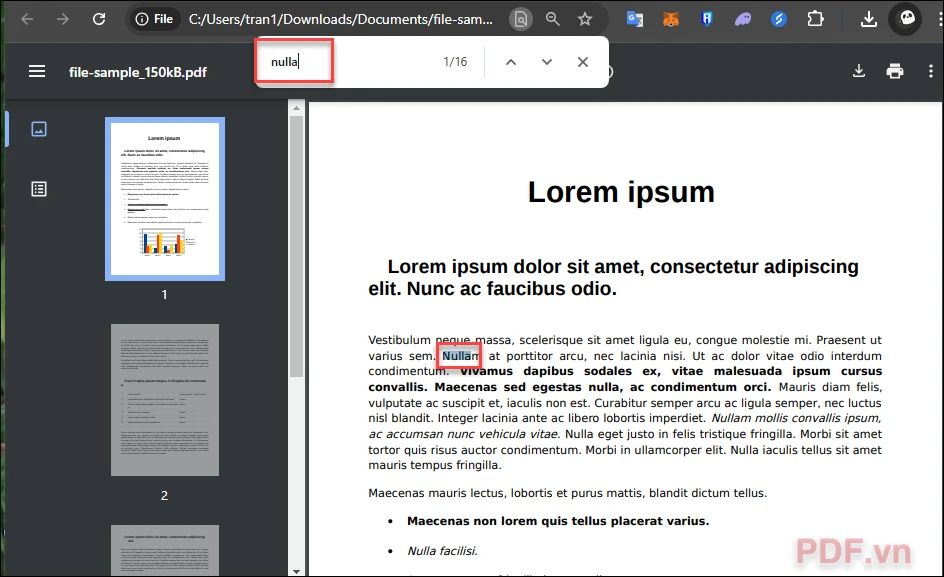Click the thumbnail panel scrollbar thumb
This screenshot has height=577, width=944.
pyautogui.click(x=296, y=247)
